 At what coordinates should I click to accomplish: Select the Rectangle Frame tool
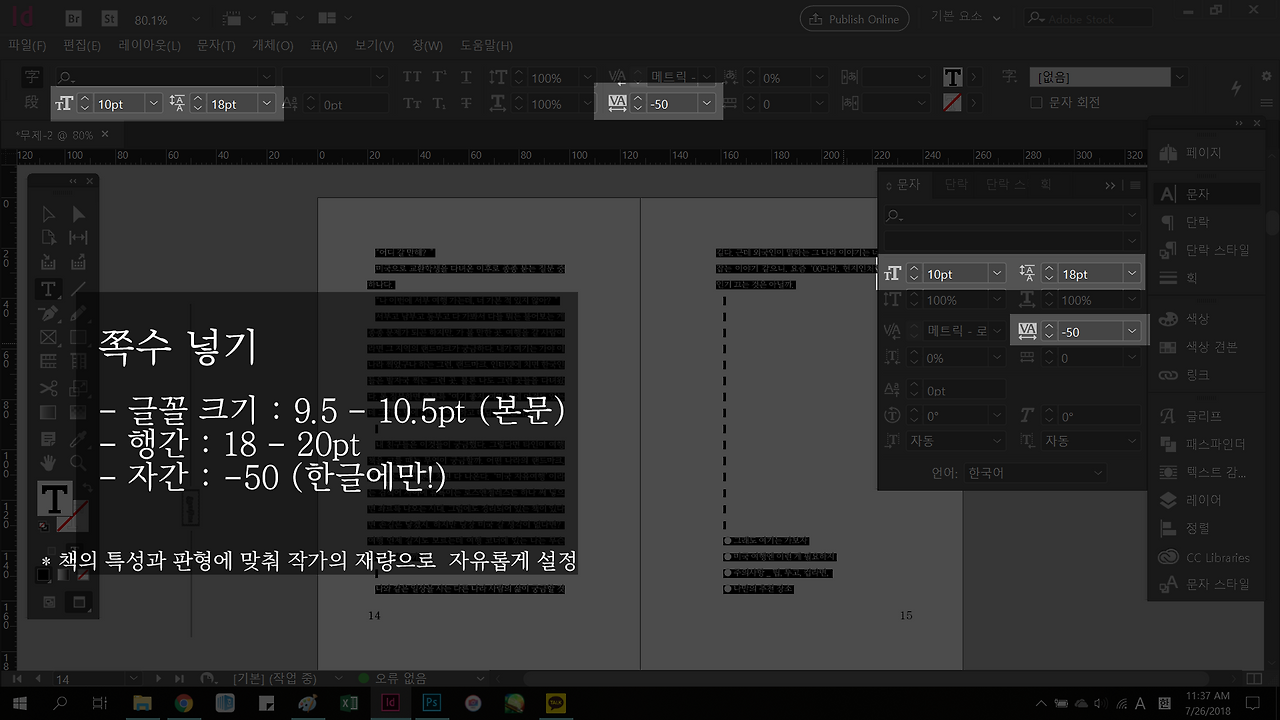click(48, 338)
